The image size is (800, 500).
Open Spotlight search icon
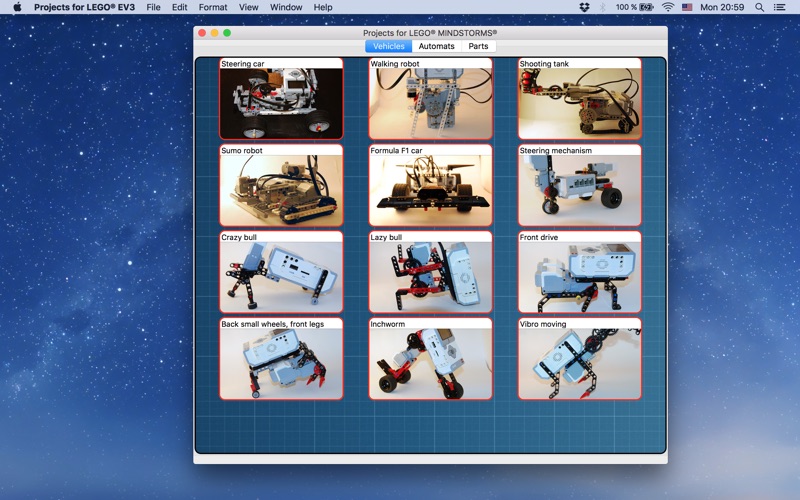[759, 7]
